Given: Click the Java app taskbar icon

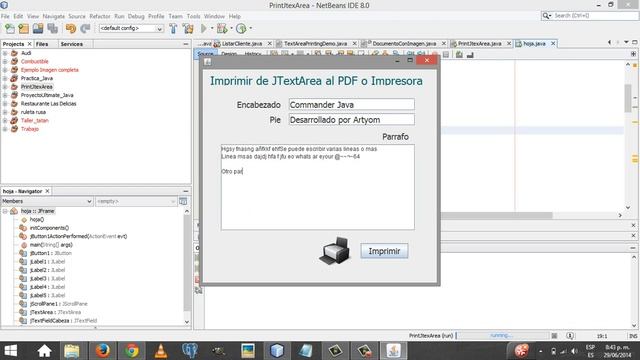Looking at the screenshot, I should pos(394,351).
